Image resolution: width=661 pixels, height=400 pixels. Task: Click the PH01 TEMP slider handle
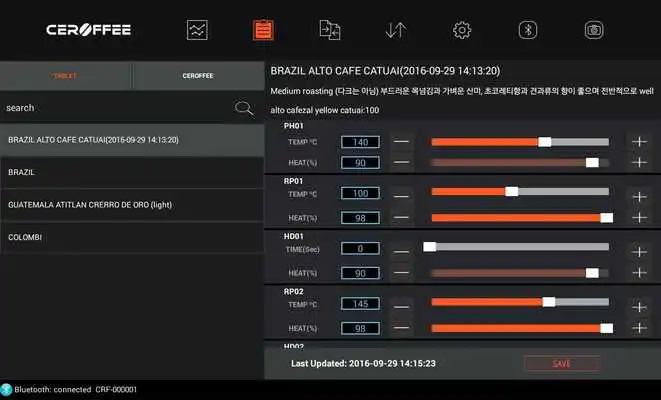tap(545, 142)
